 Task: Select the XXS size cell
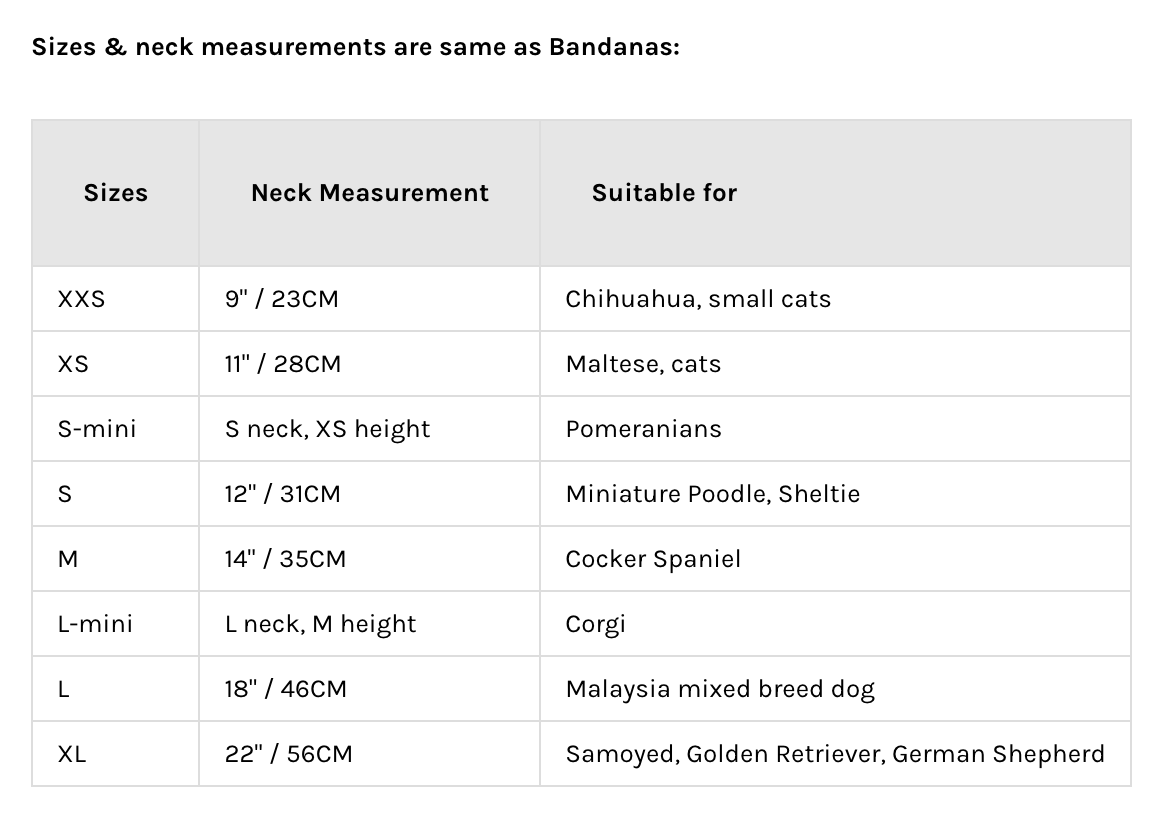81,299
